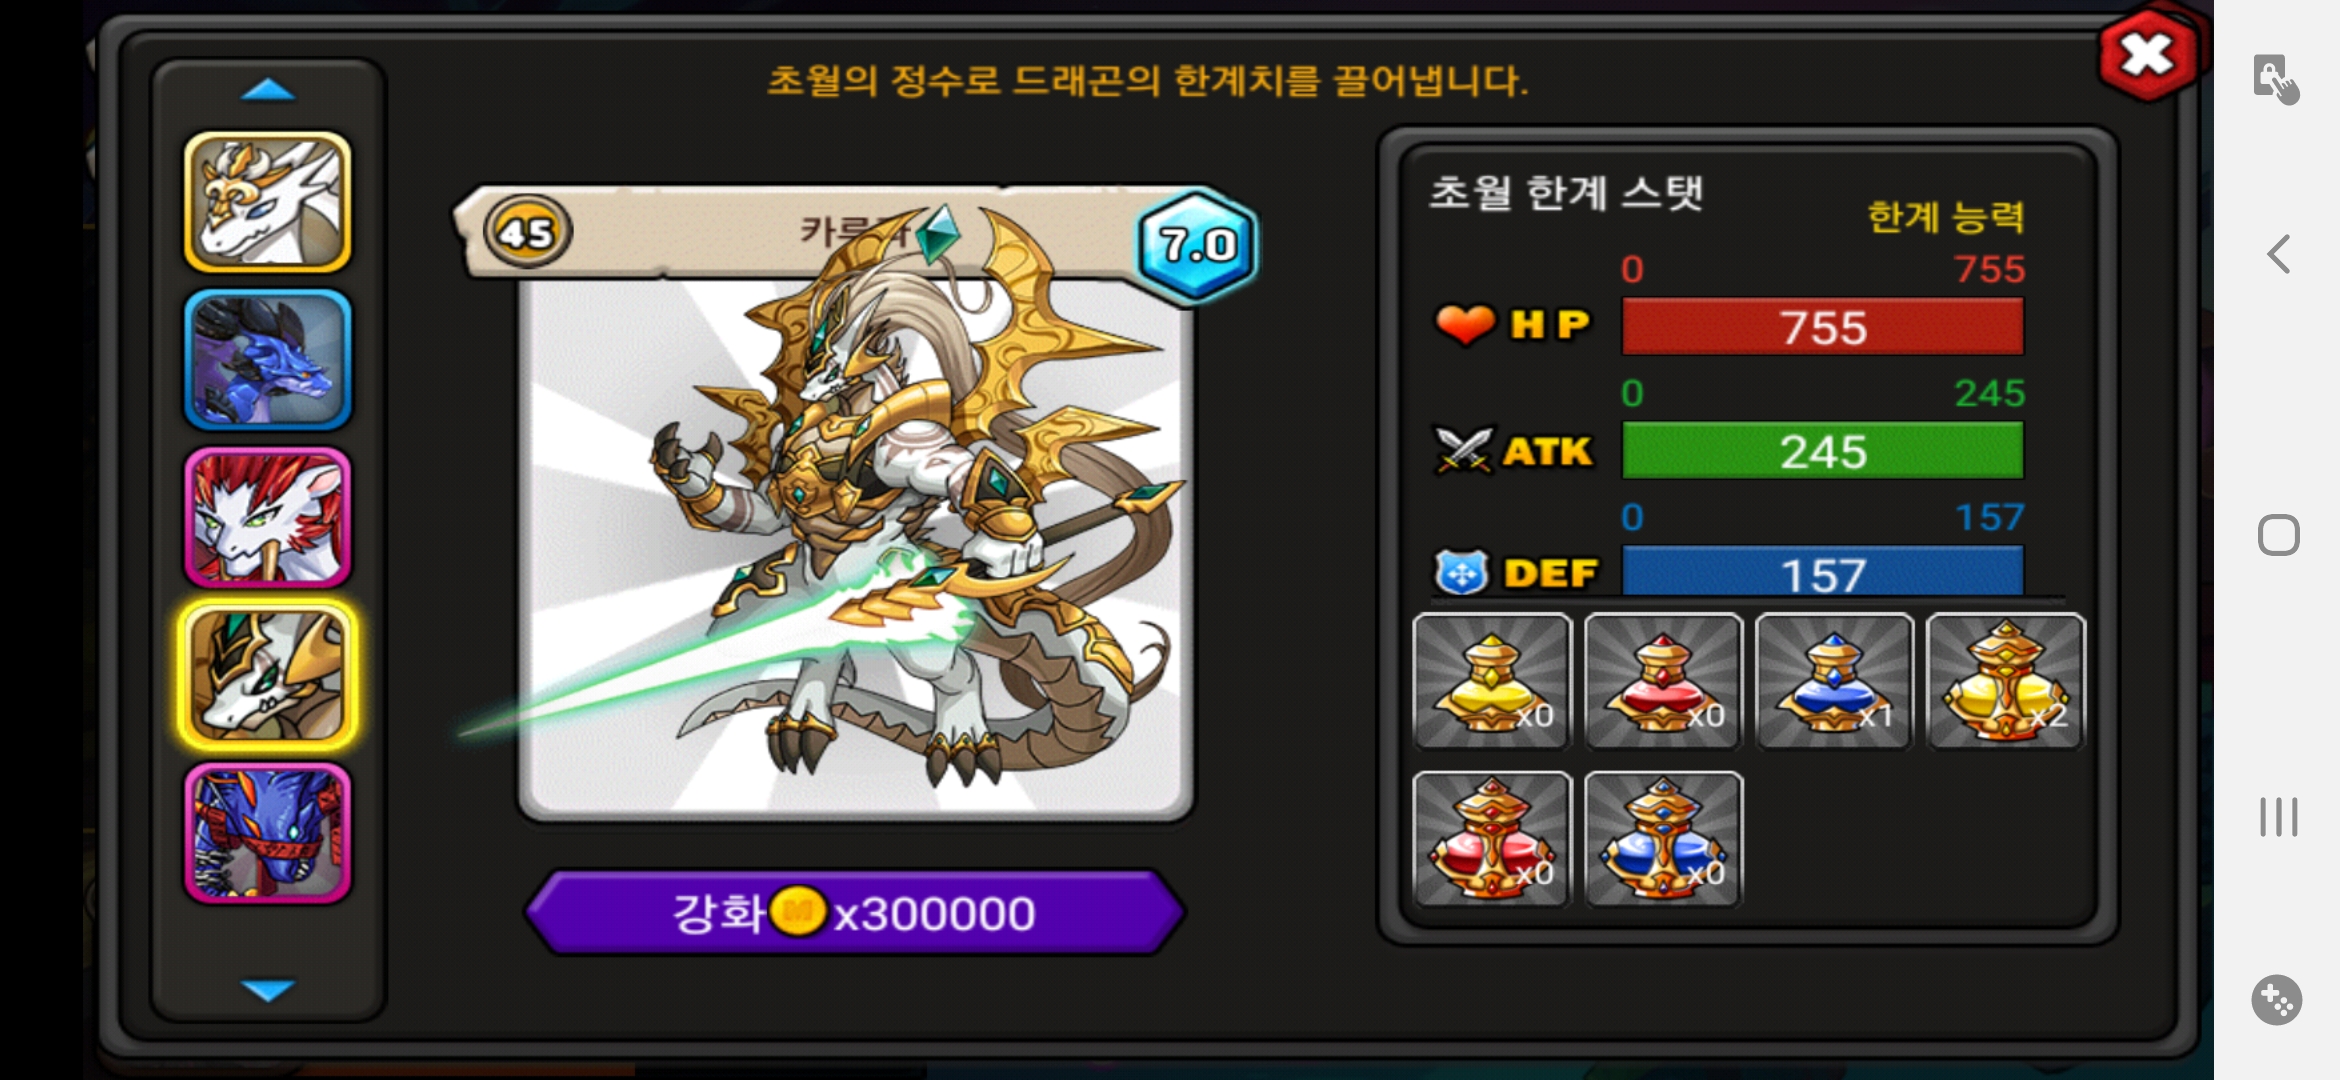Choose the white dragon portrait

coord(268,203)
